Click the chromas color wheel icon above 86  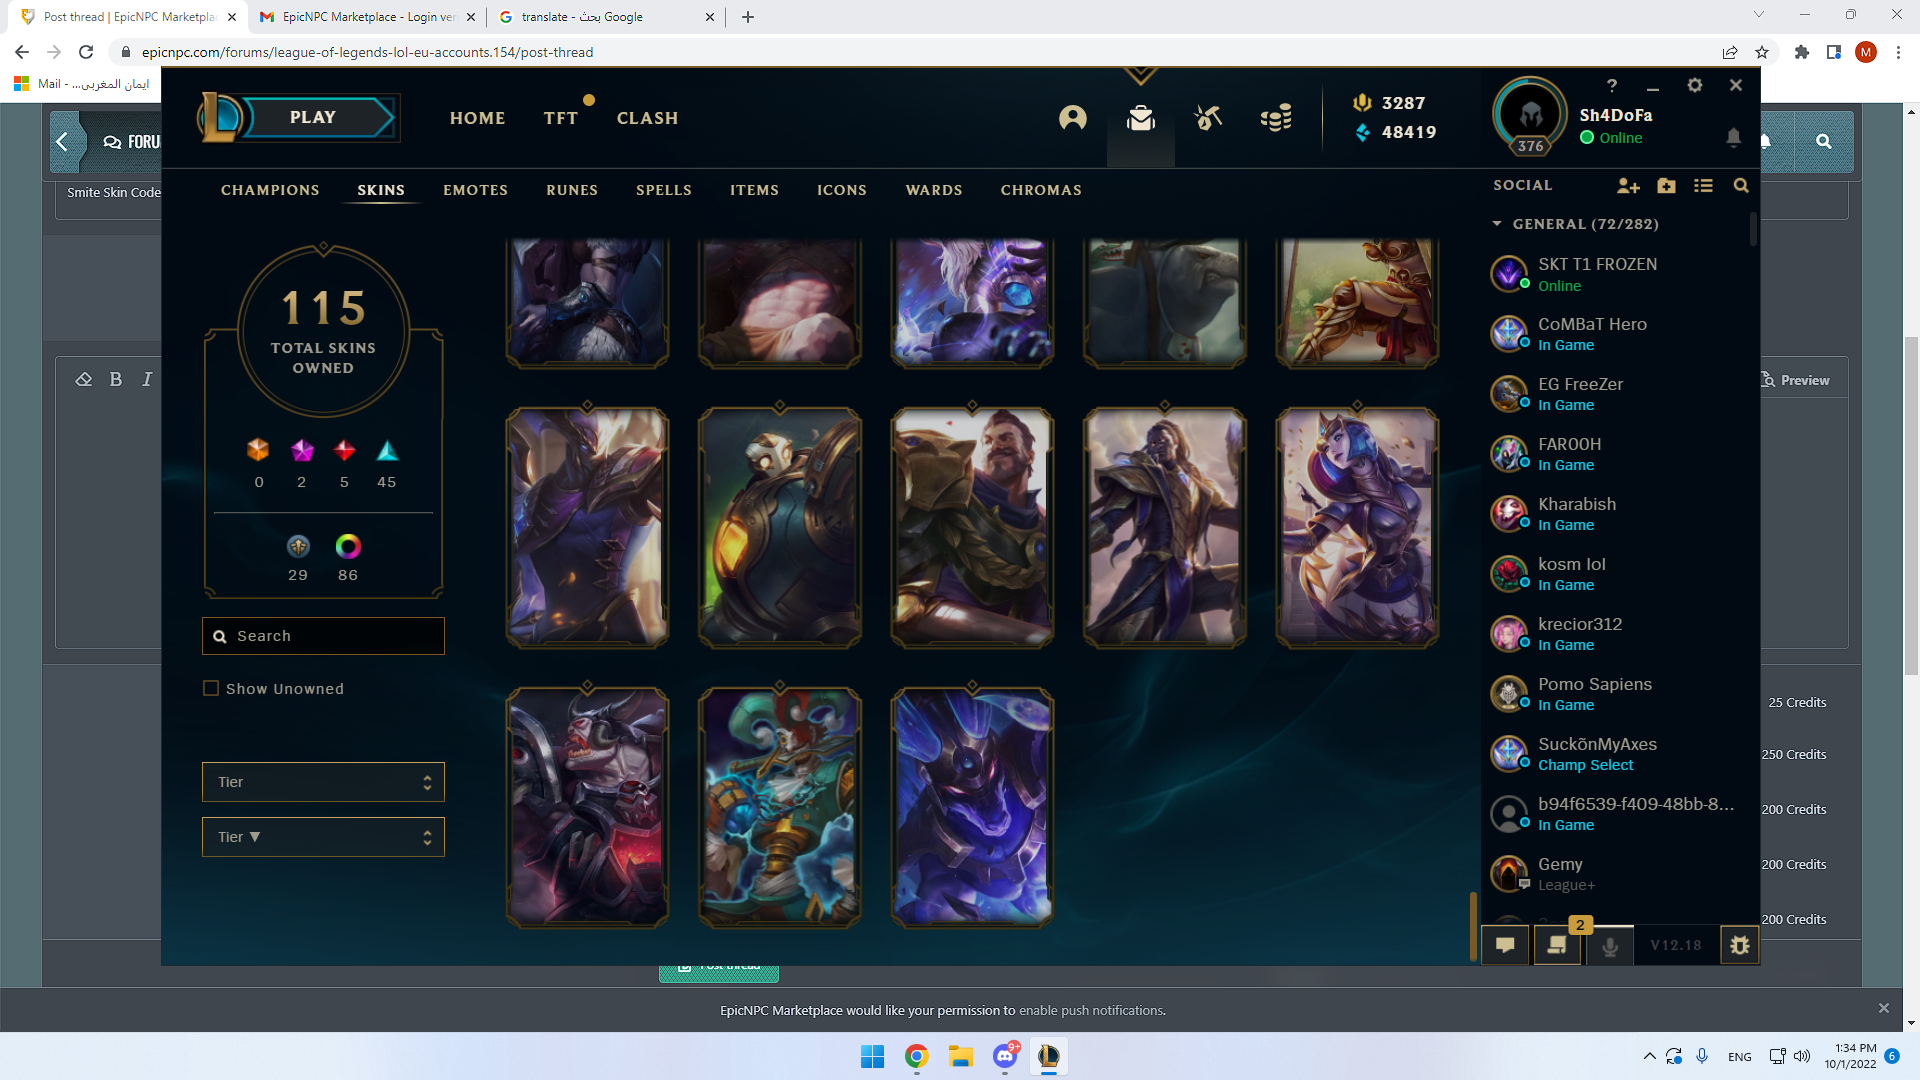click(348, 546)
